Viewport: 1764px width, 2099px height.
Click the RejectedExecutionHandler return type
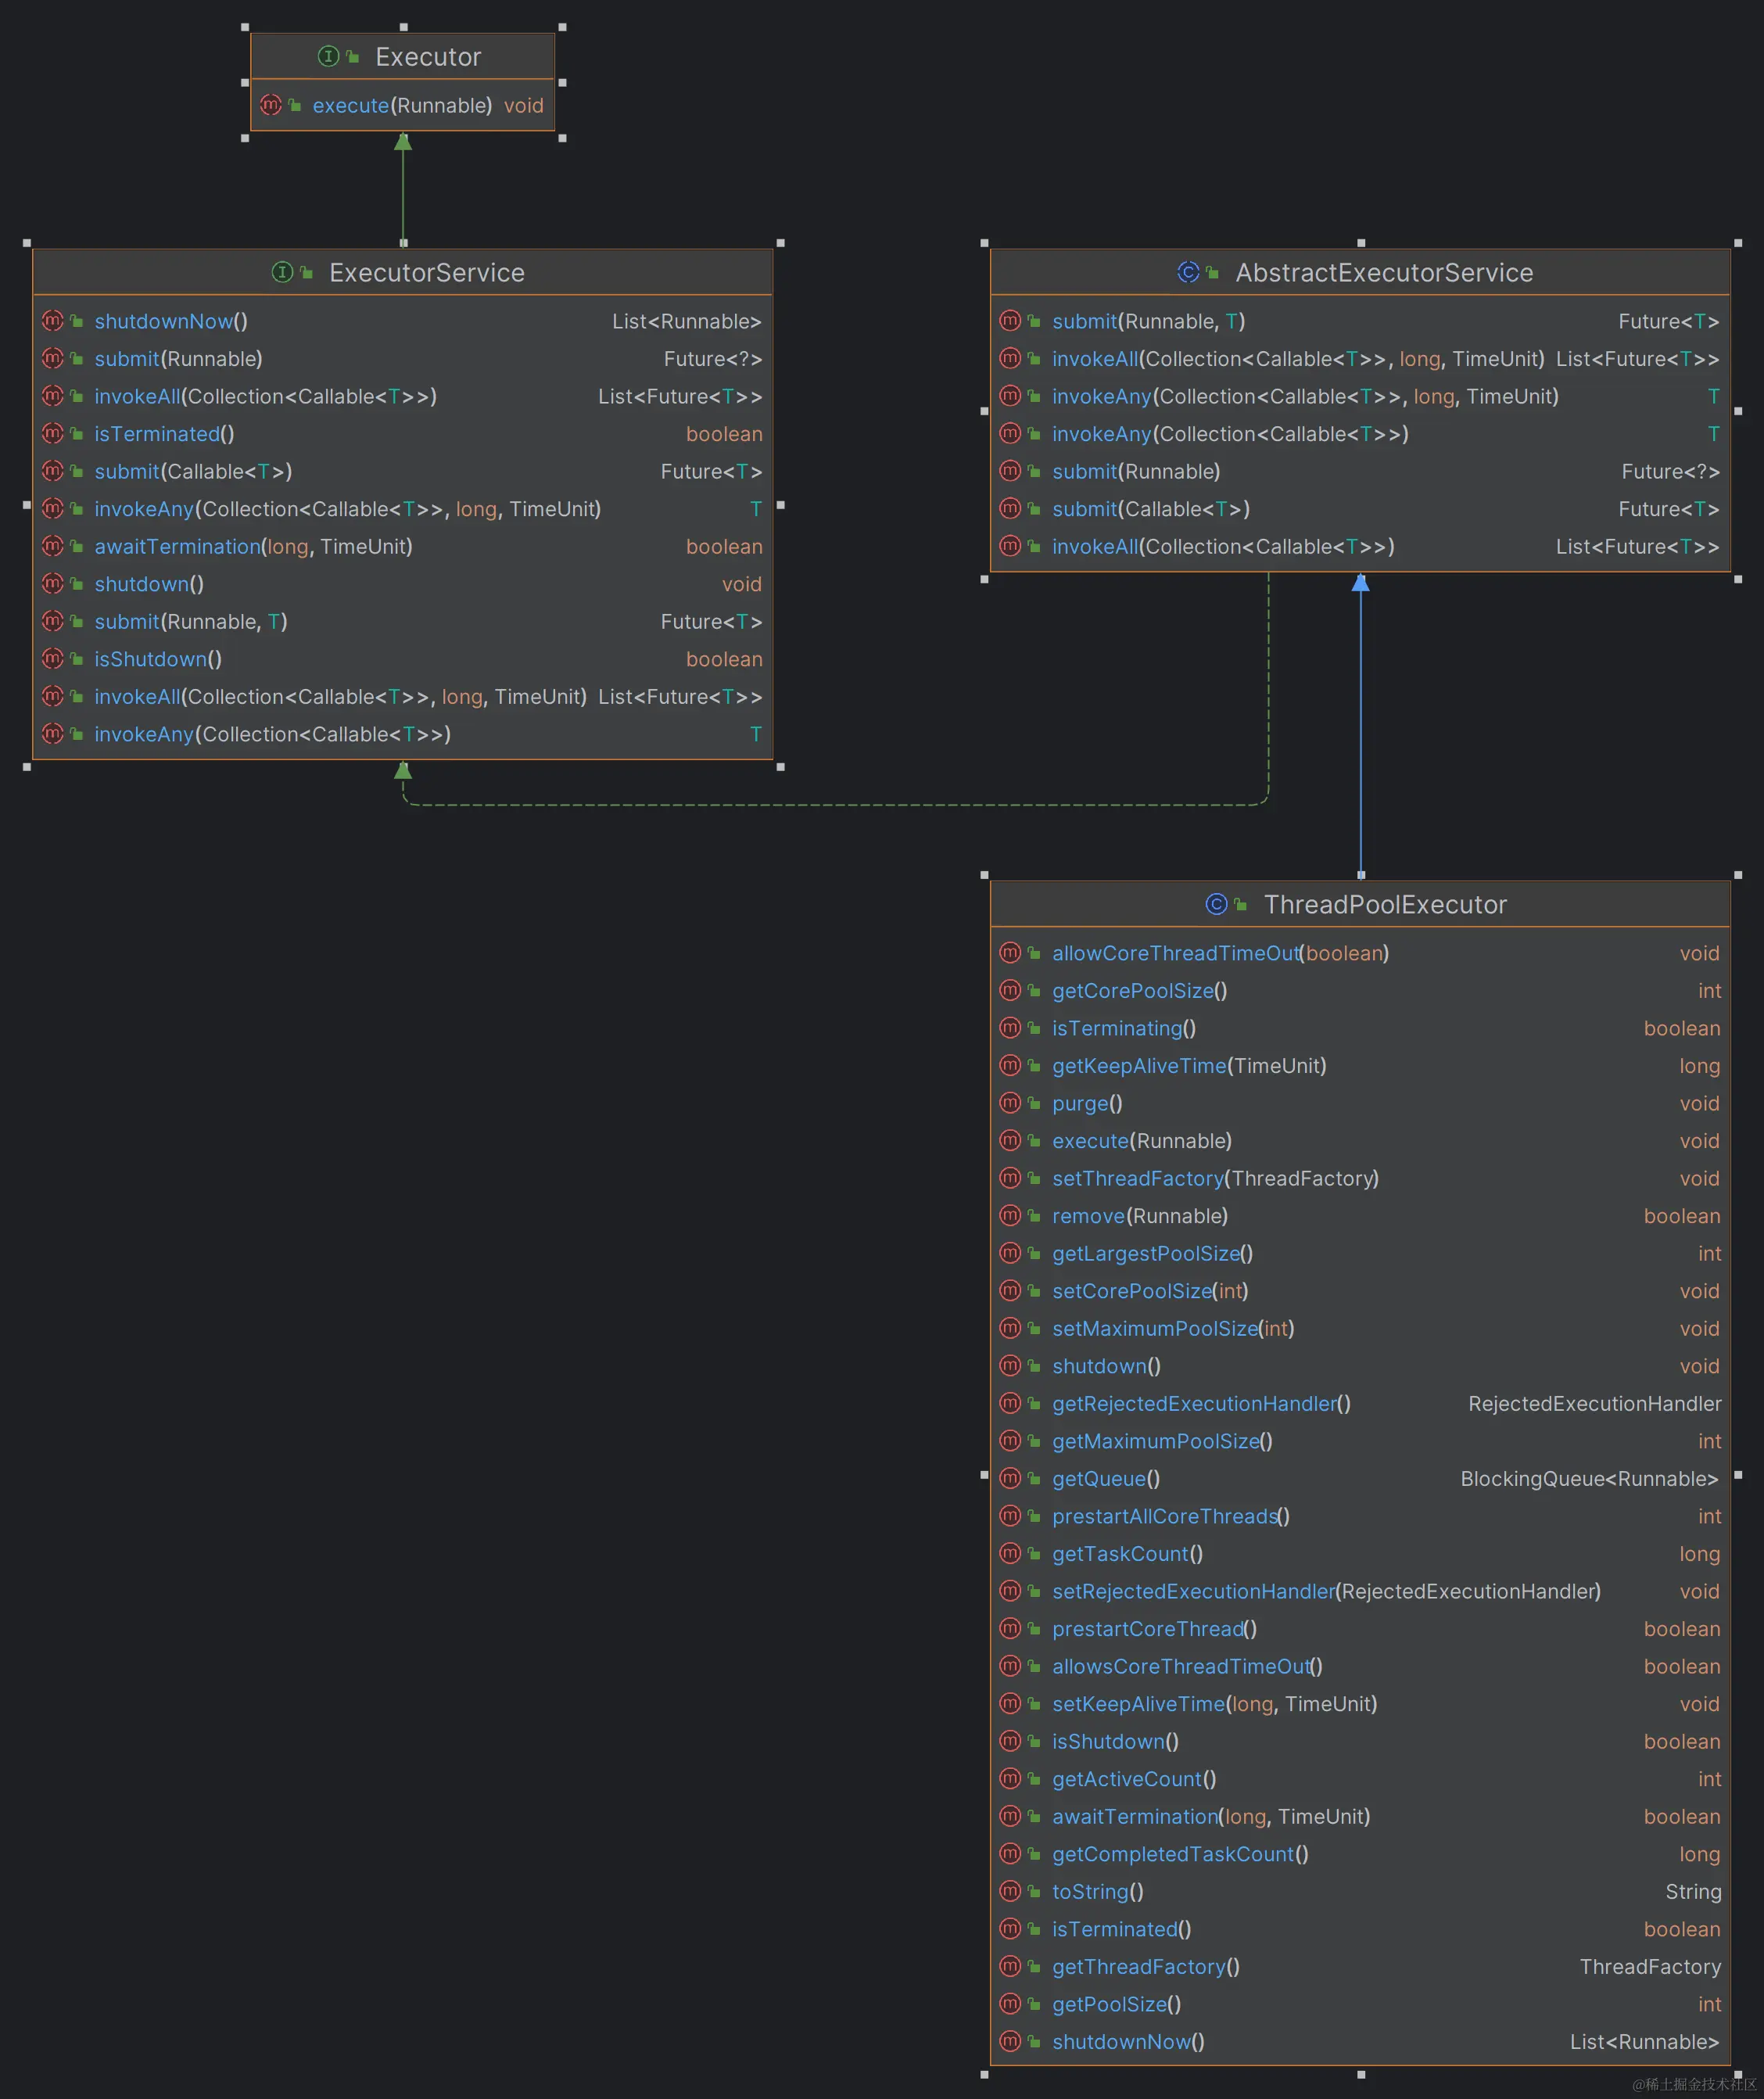1594,1404
